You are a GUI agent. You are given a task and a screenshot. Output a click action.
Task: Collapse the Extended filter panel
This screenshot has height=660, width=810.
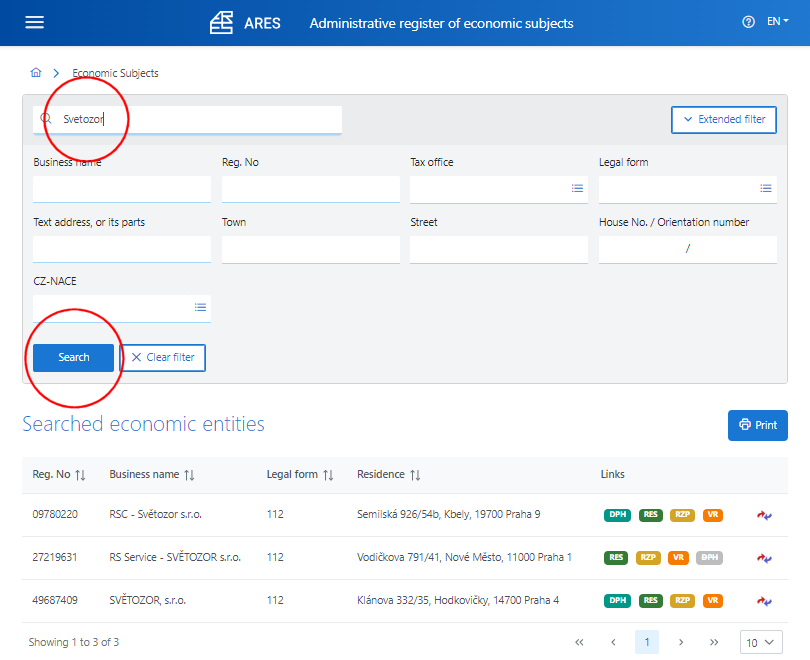[723, 119]
